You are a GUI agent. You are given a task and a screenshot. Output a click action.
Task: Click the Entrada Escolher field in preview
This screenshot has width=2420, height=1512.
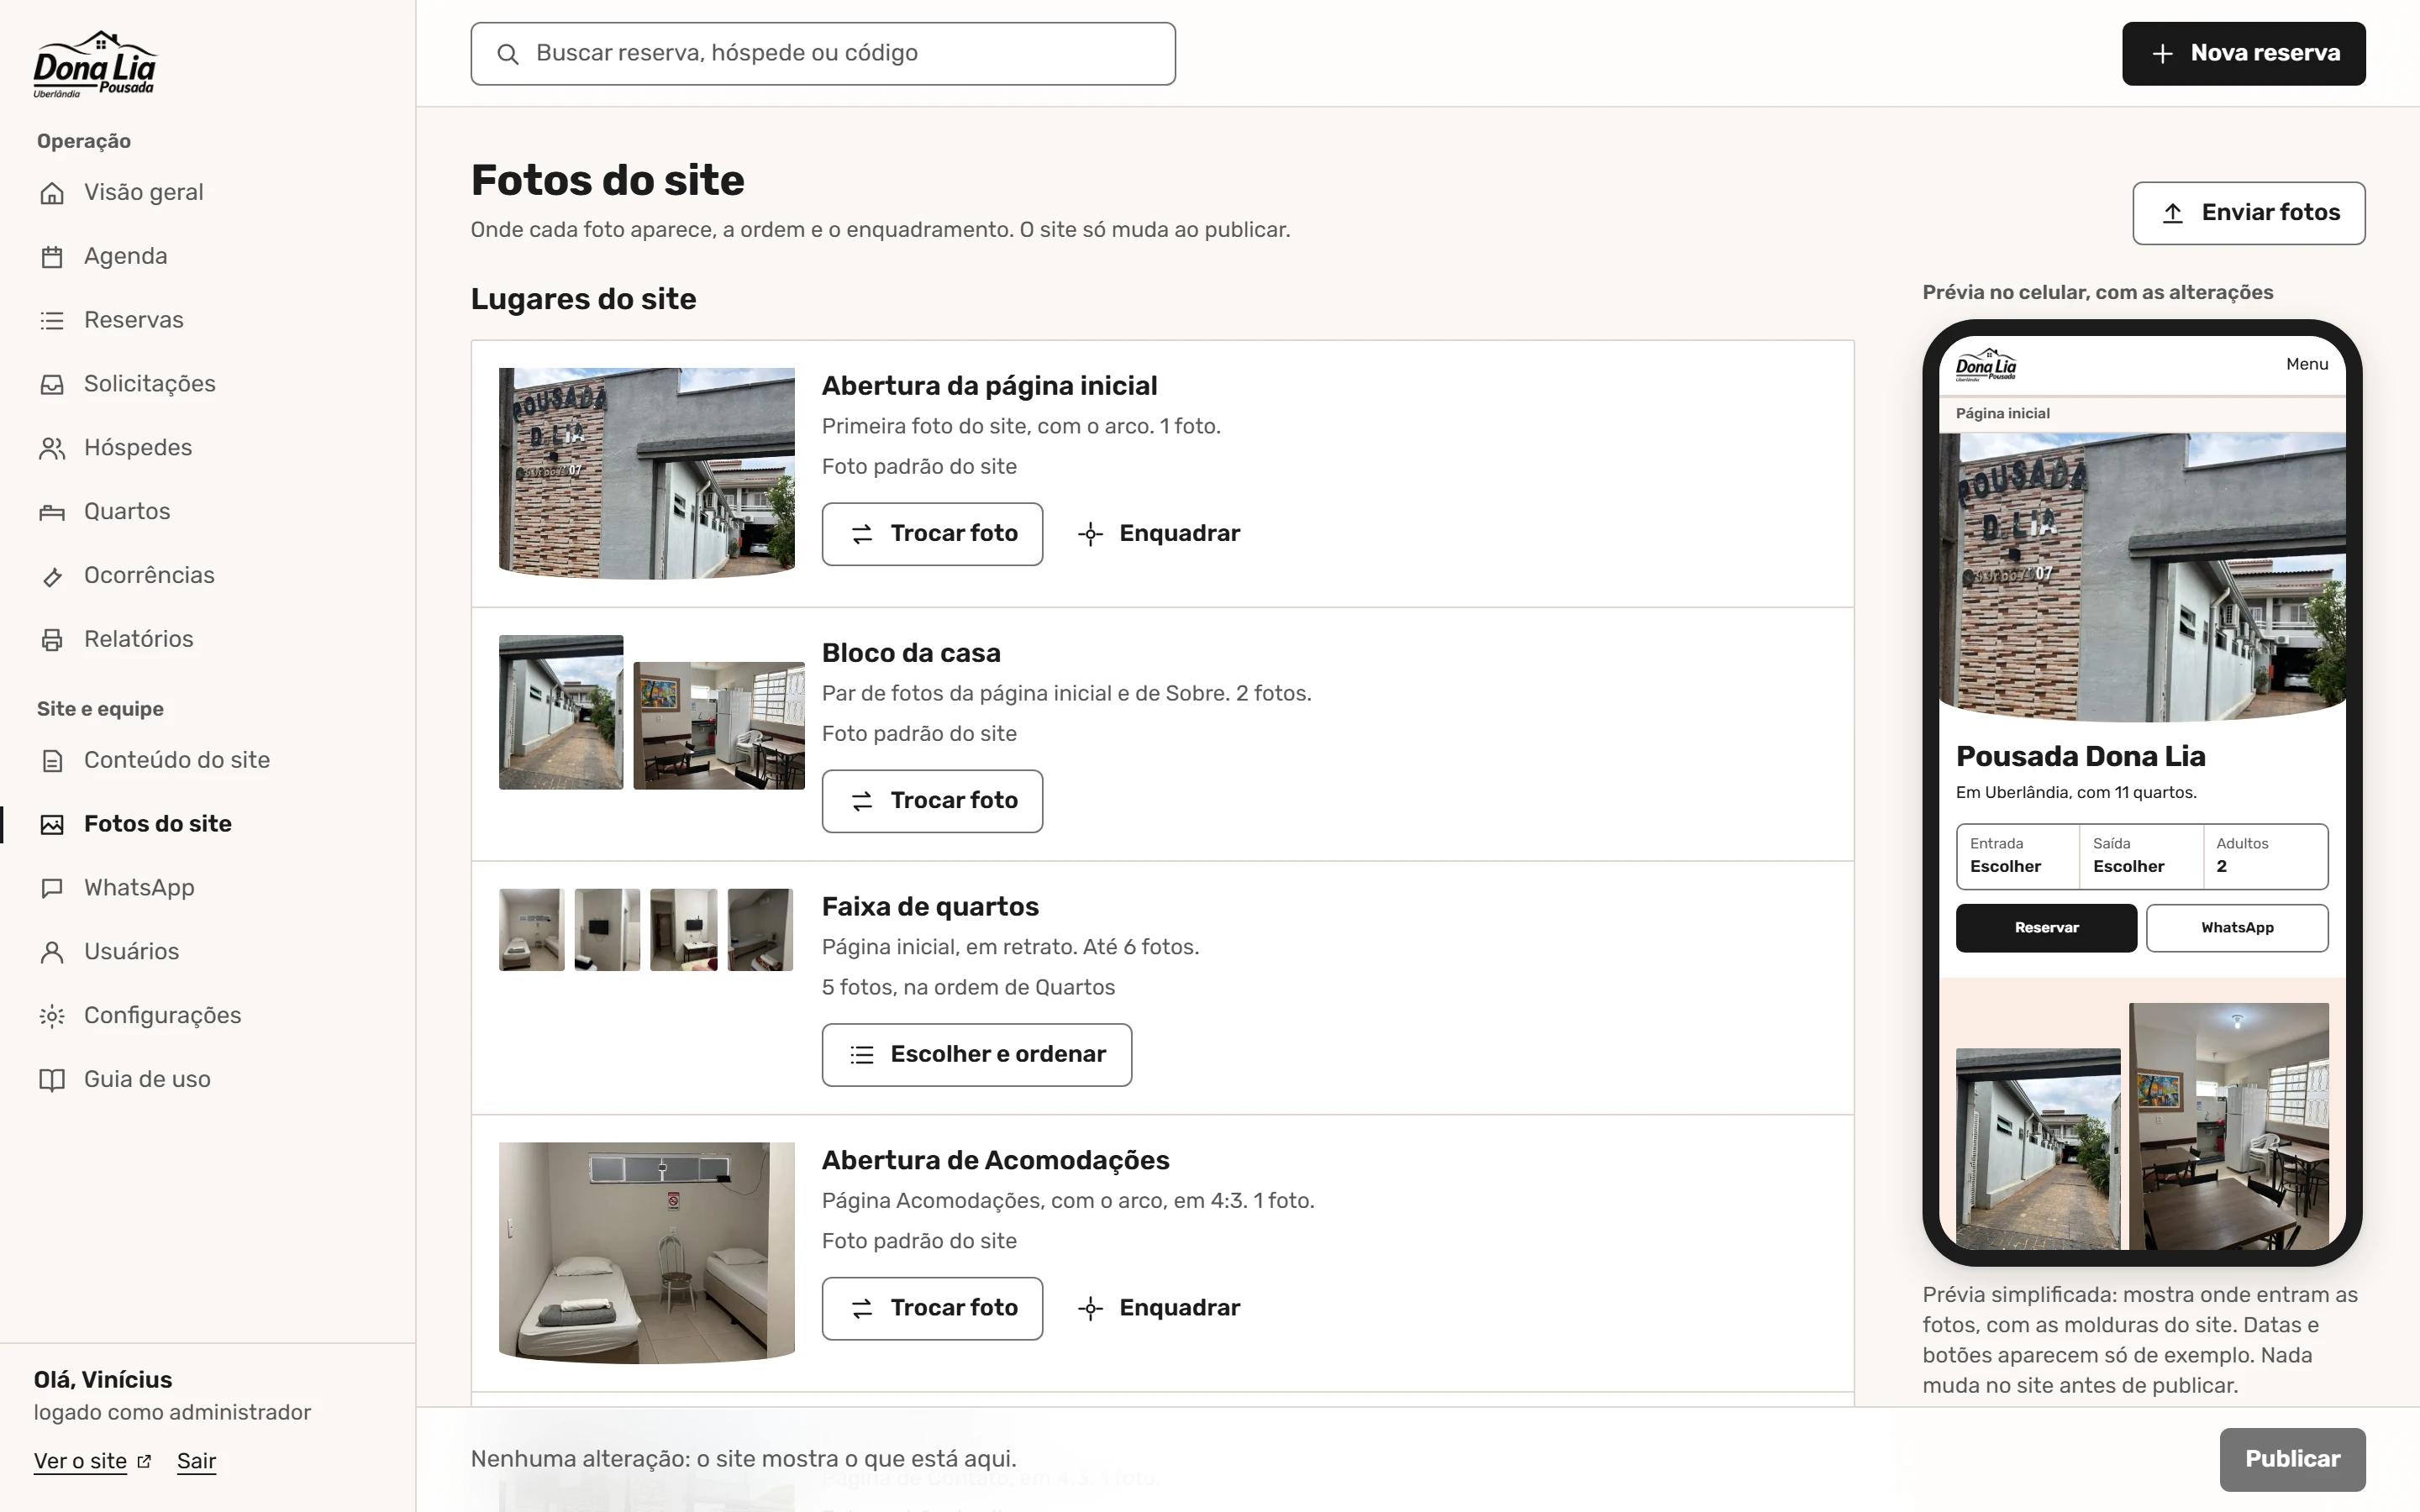pos(2017,856)
